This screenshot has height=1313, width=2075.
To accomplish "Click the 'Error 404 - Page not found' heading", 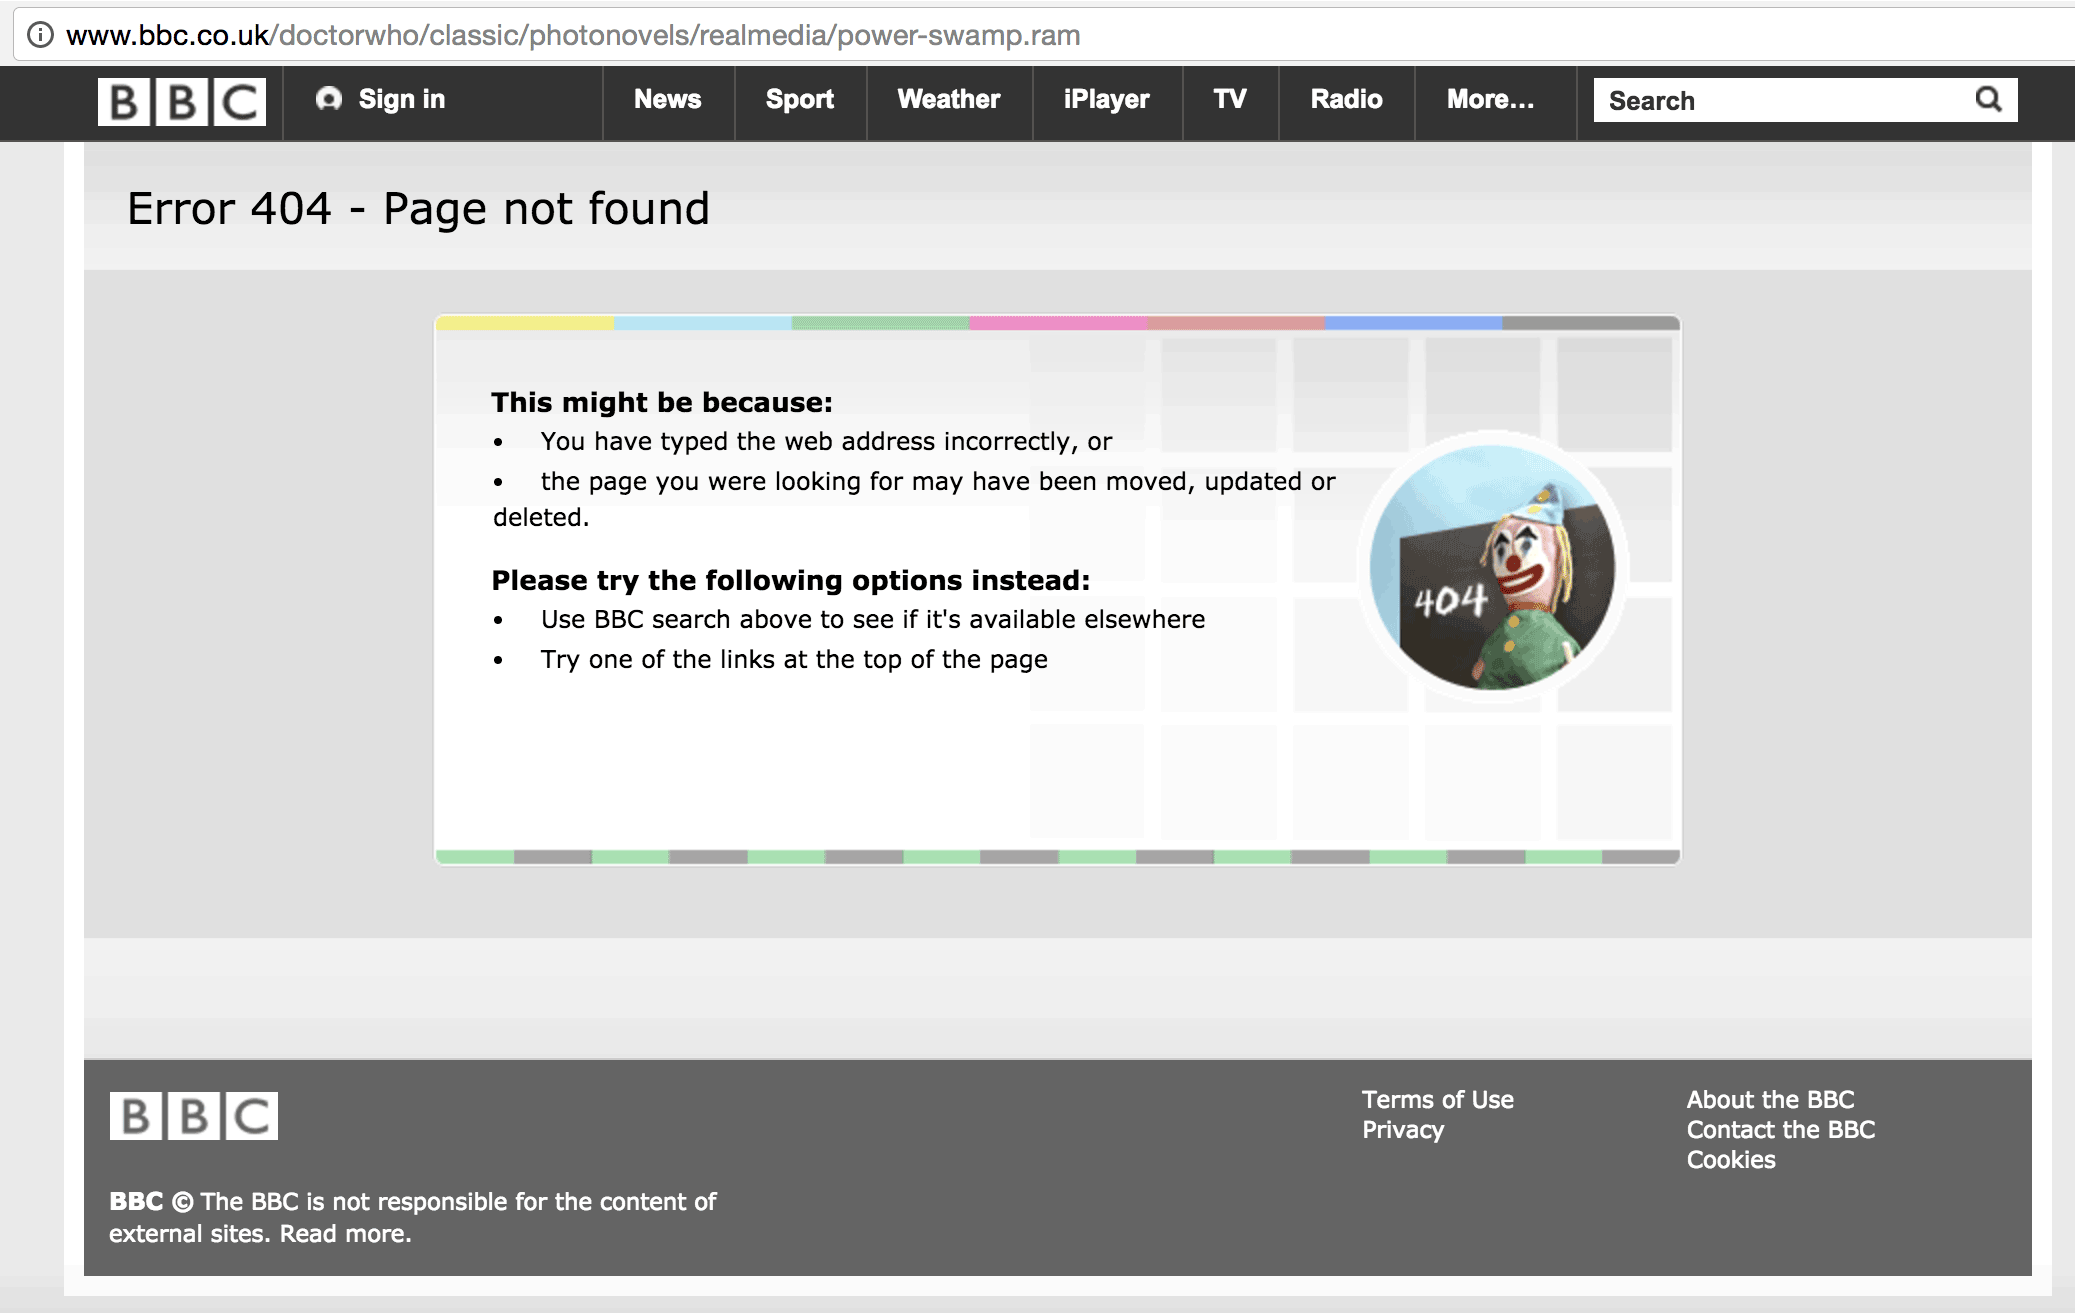I will click(x=418, y=209).
